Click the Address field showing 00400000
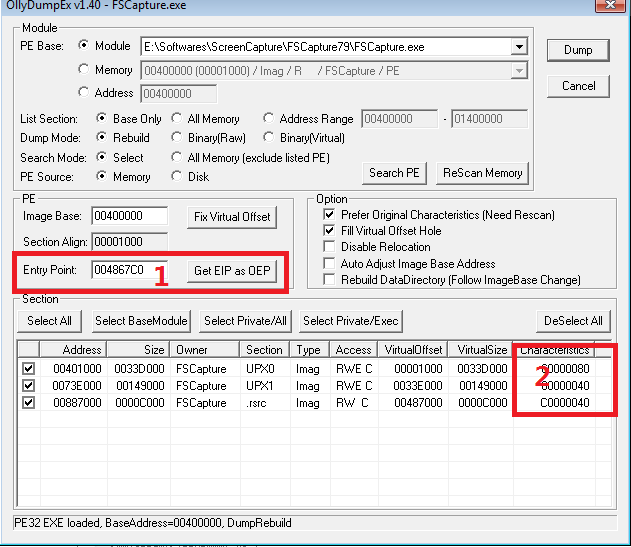The width and height of the screenshot is (631, 547). pyautogui.click(x=179, y=94)
